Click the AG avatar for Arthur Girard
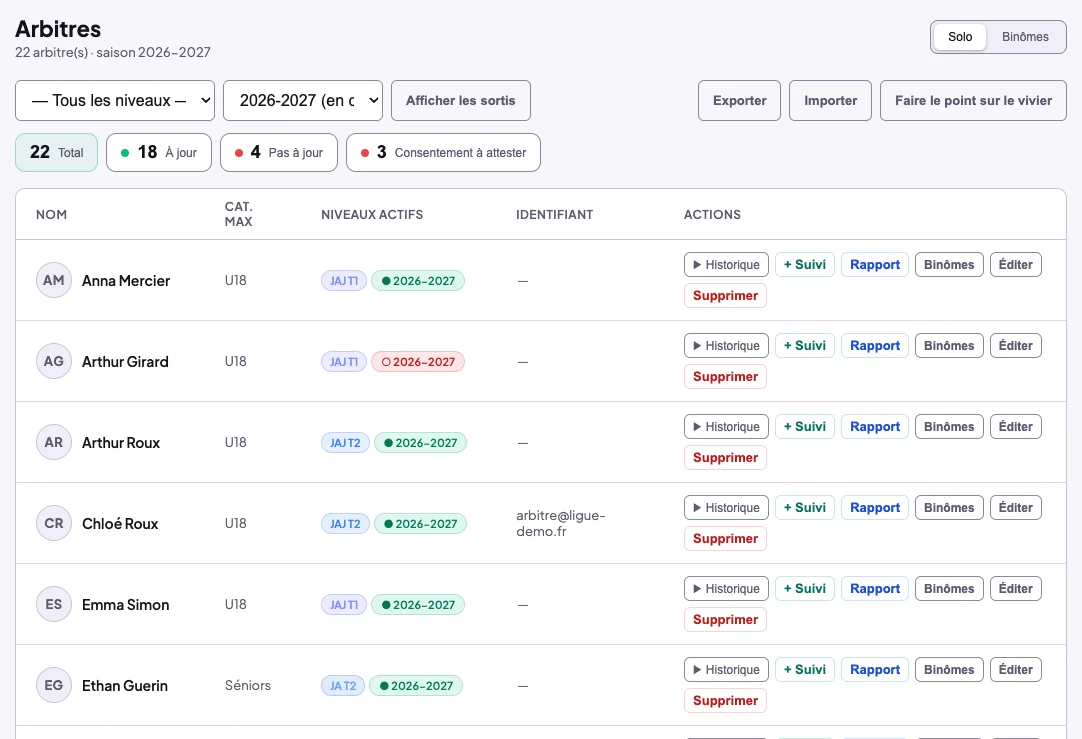Screen dimensions: 1082x739 54,361
